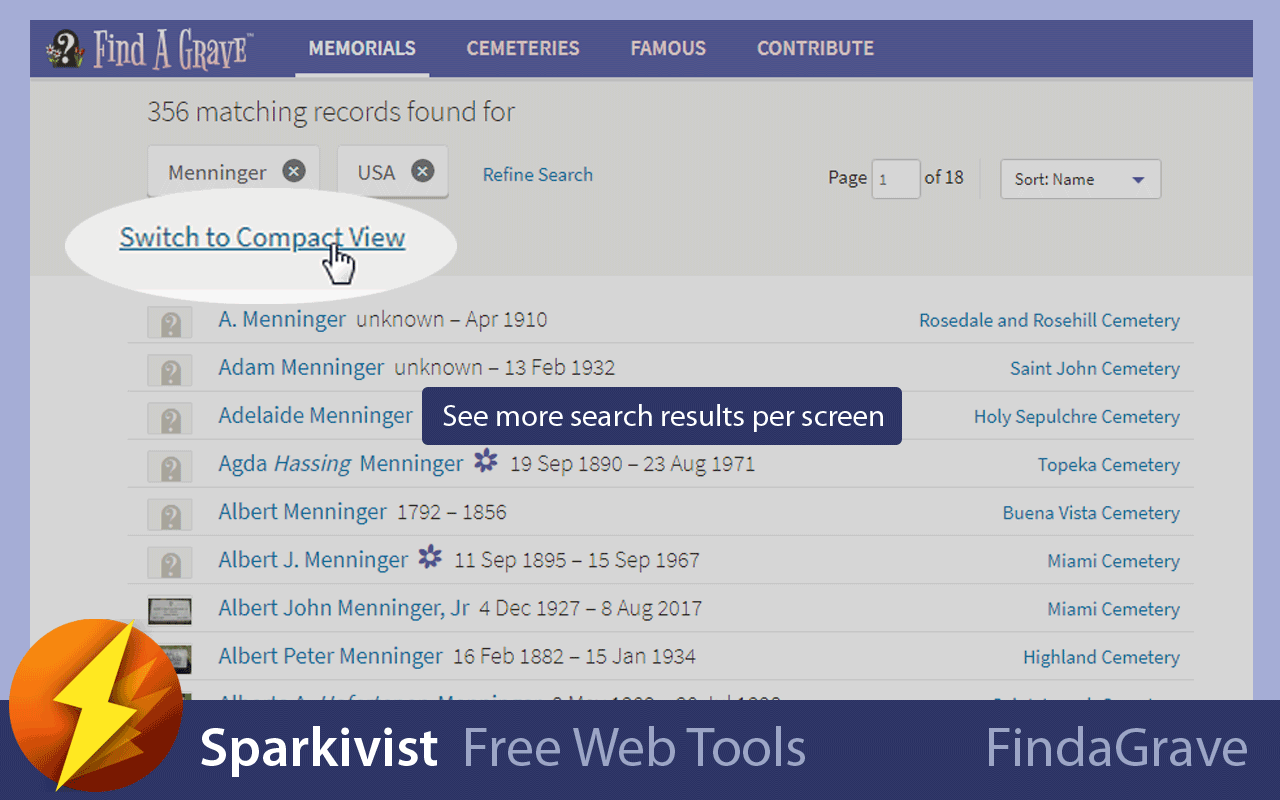Open Miami Cemetery link for Albert J. Menninger
The width and height of the screenshot is (1280, 800).
(1113, 561)
